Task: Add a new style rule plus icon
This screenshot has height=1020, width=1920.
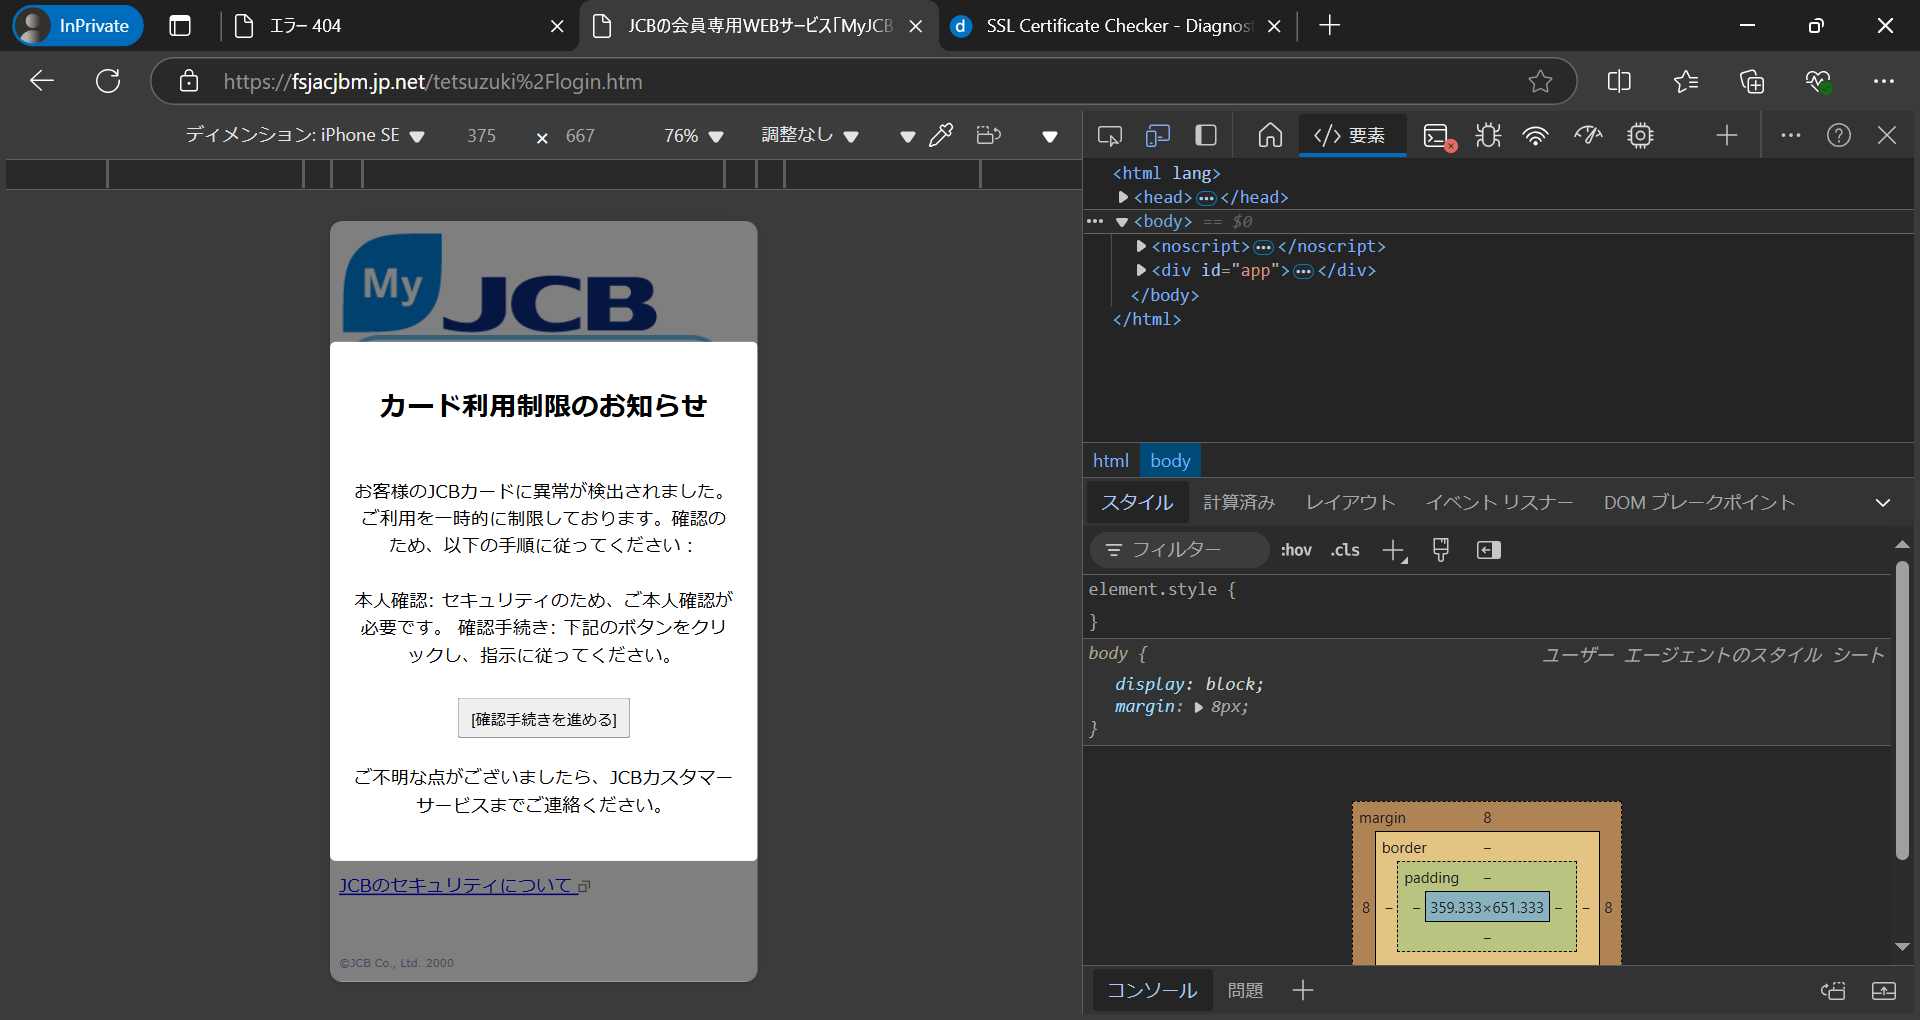Action: click(x=1394, y=550)
